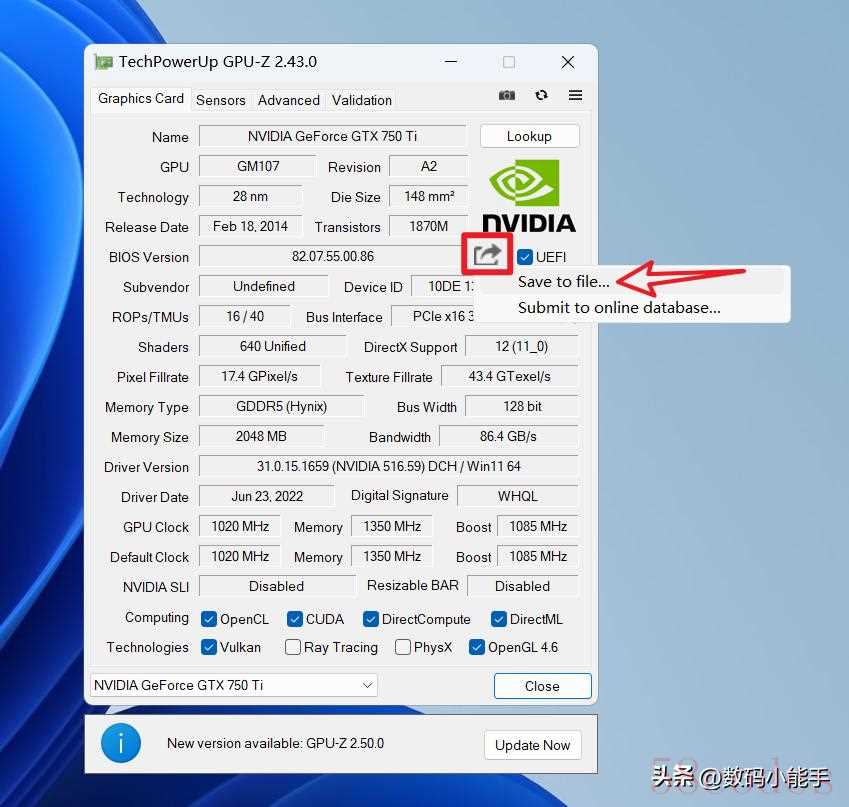849x807 pixels.
Task: Click the Update Now button
Action: 533,745
